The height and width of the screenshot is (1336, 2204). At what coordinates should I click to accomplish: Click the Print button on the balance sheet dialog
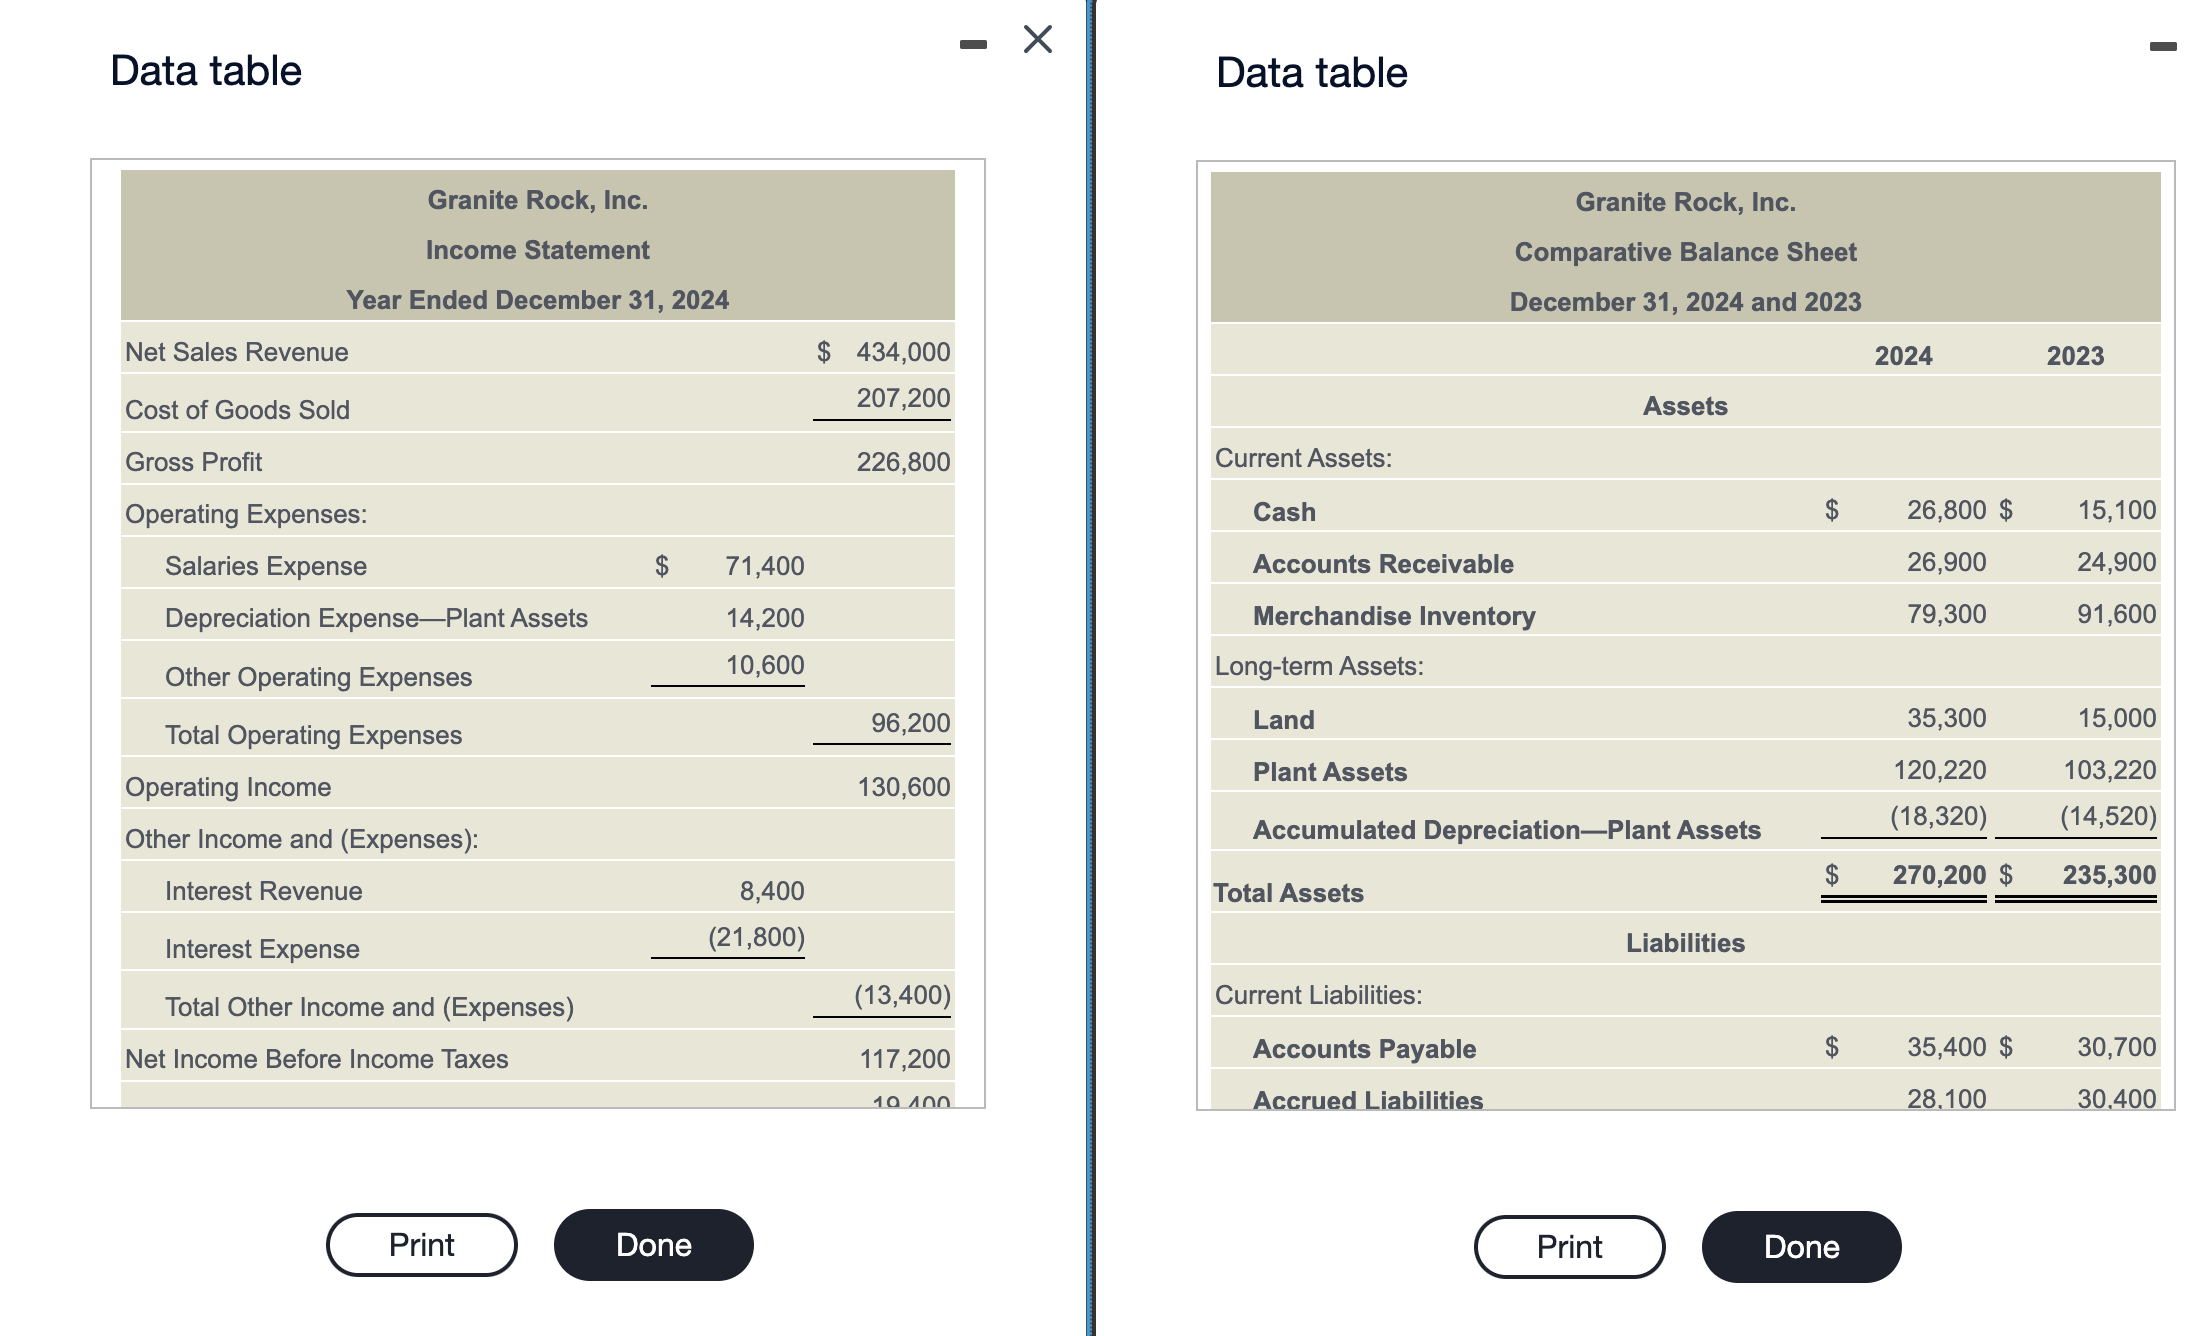click(1569, 1246)
